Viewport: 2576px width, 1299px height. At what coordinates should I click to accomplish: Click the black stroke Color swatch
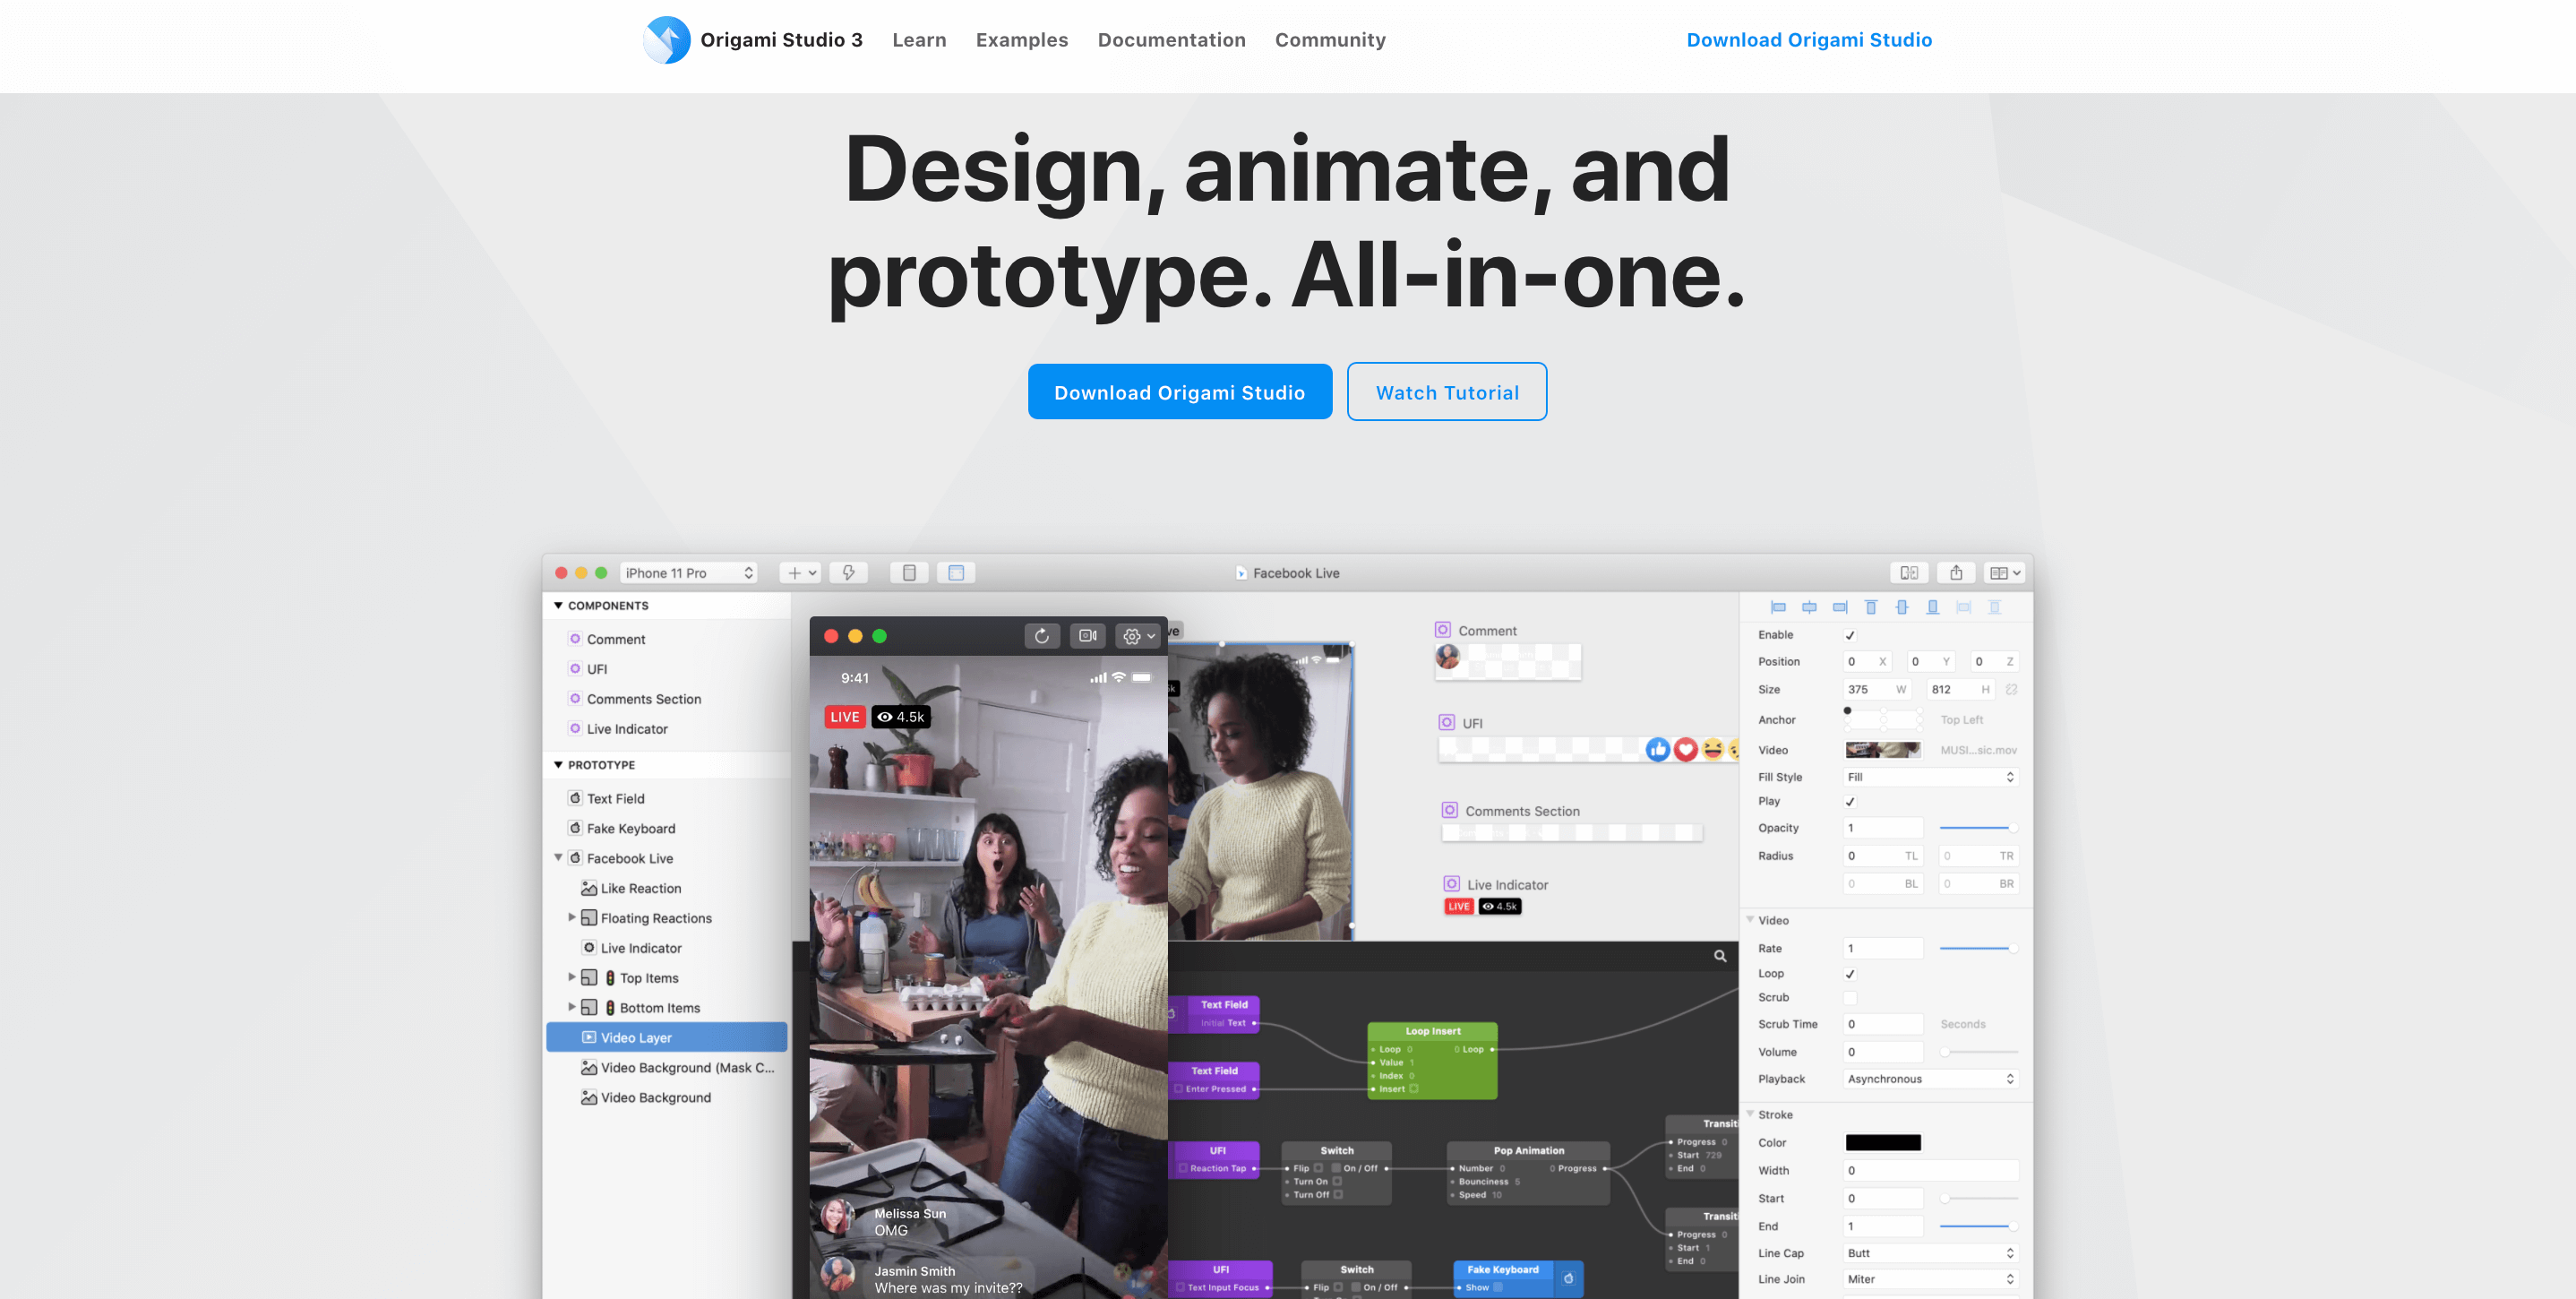point(1883,1143)
